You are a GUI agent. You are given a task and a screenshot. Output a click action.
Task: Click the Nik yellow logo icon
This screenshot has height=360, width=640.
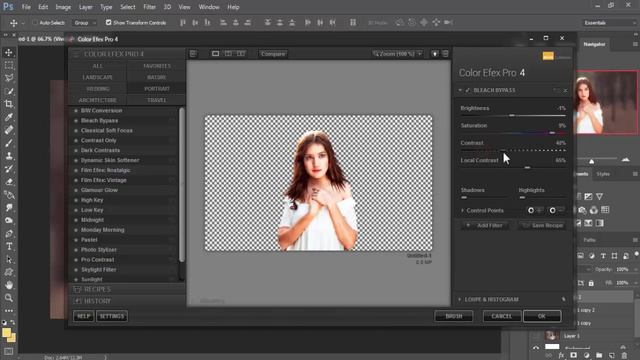click(x=548, y=56)
